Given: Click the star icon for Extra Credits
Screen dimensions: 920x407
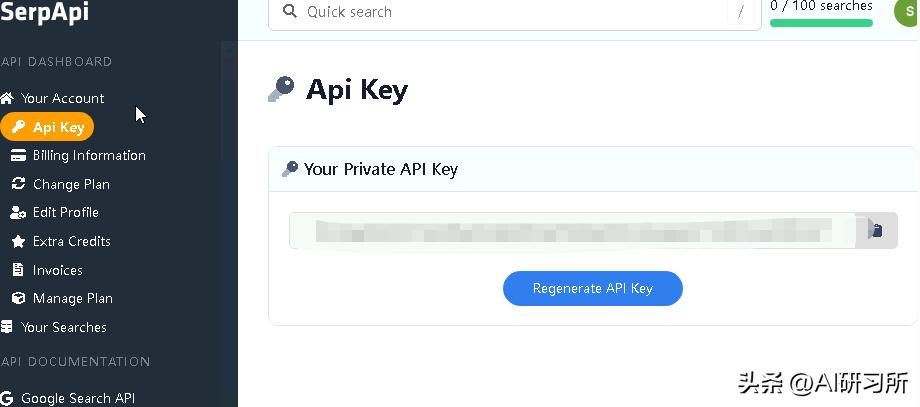Looking at the screenshot, I should (x=17, y=241).
